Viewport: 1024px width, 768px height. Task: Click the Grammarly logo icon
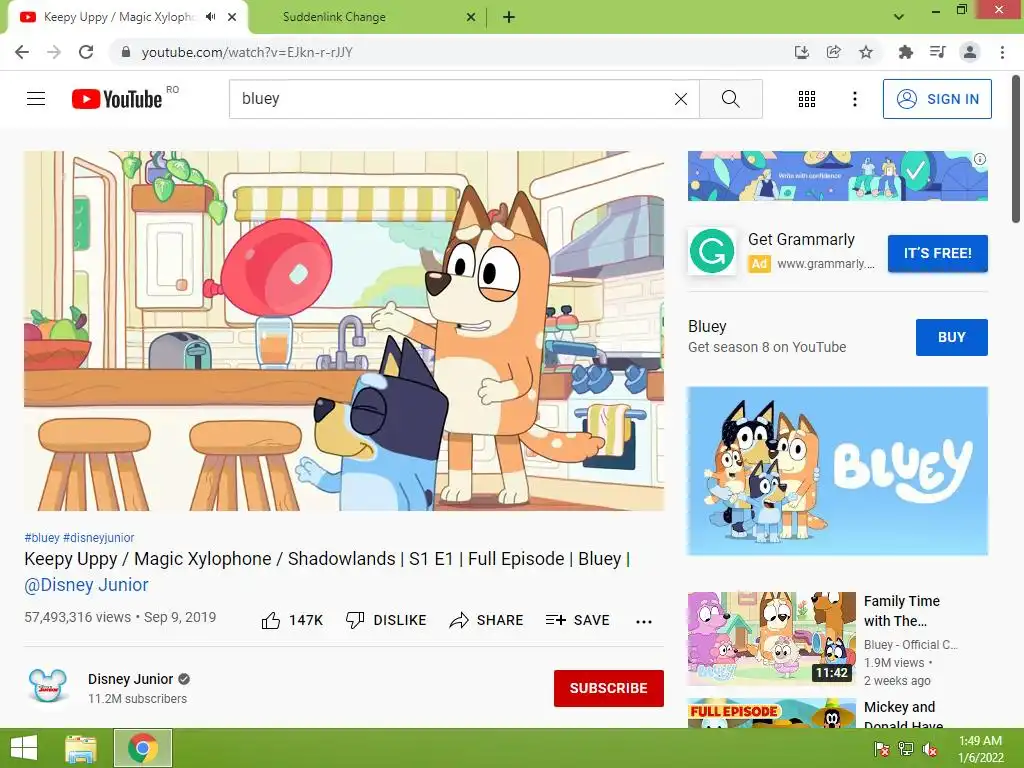712,251
